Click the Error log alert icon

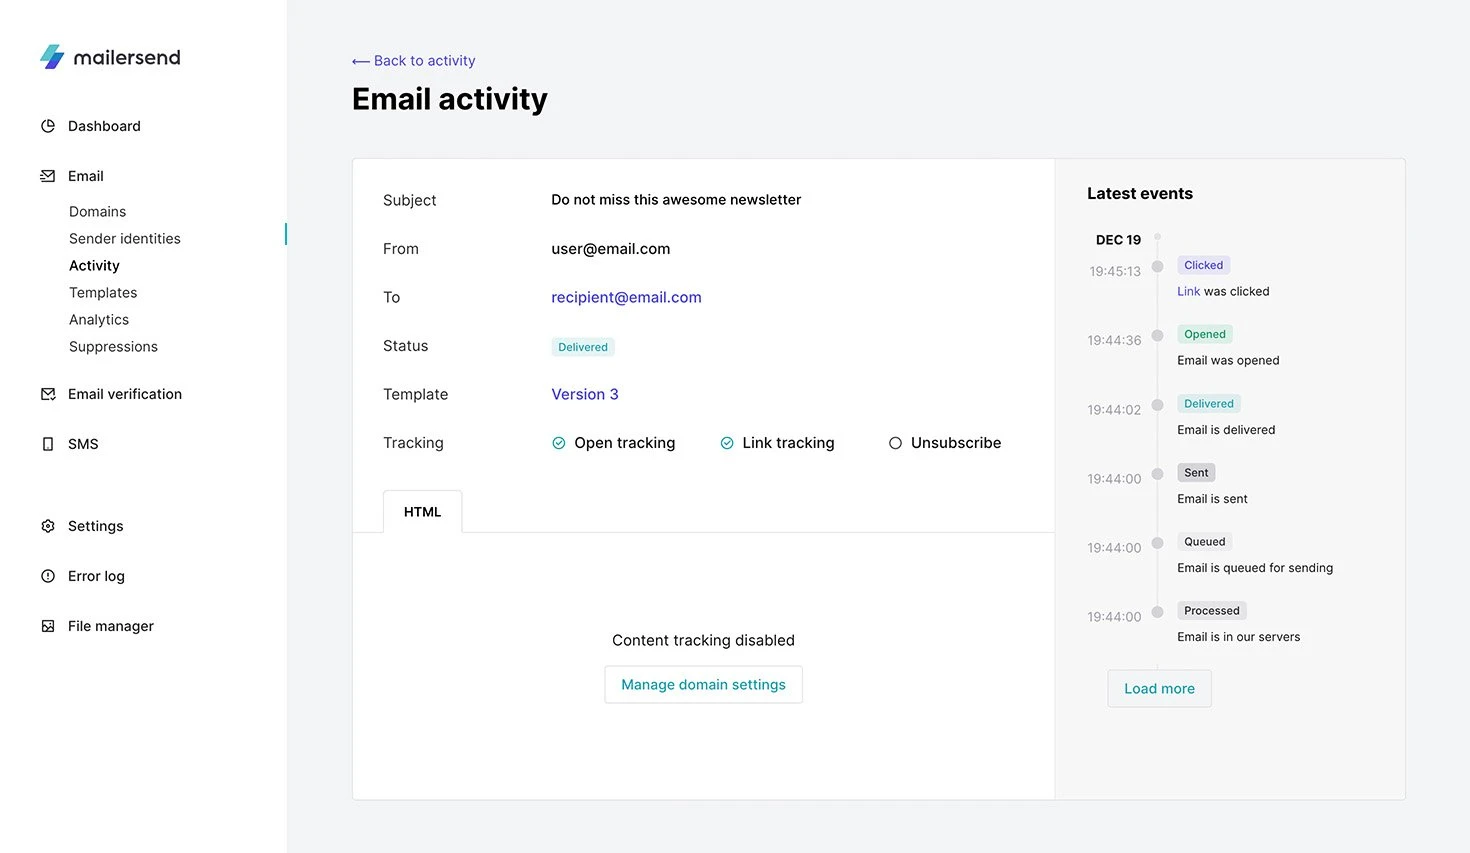point(48,576)
